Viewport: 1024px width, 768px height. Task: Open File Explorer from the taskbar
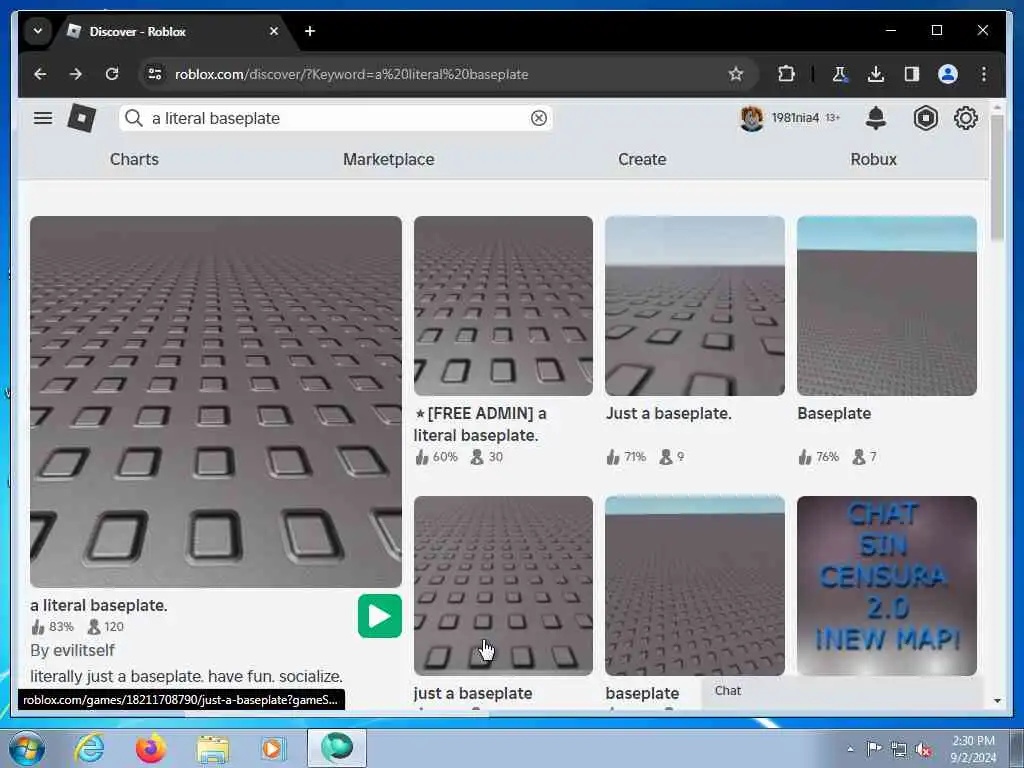click(x=213, y=749)
